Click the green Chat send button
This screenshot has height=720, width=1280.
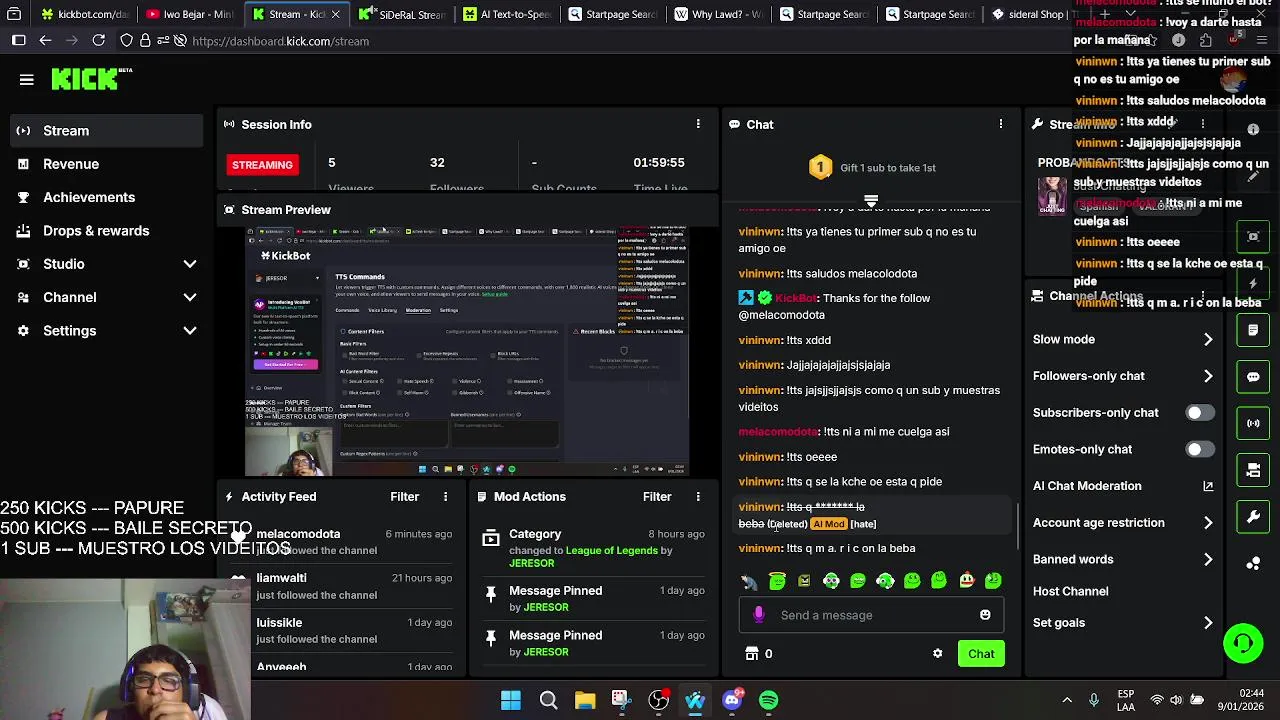click(x=981, y=654)
